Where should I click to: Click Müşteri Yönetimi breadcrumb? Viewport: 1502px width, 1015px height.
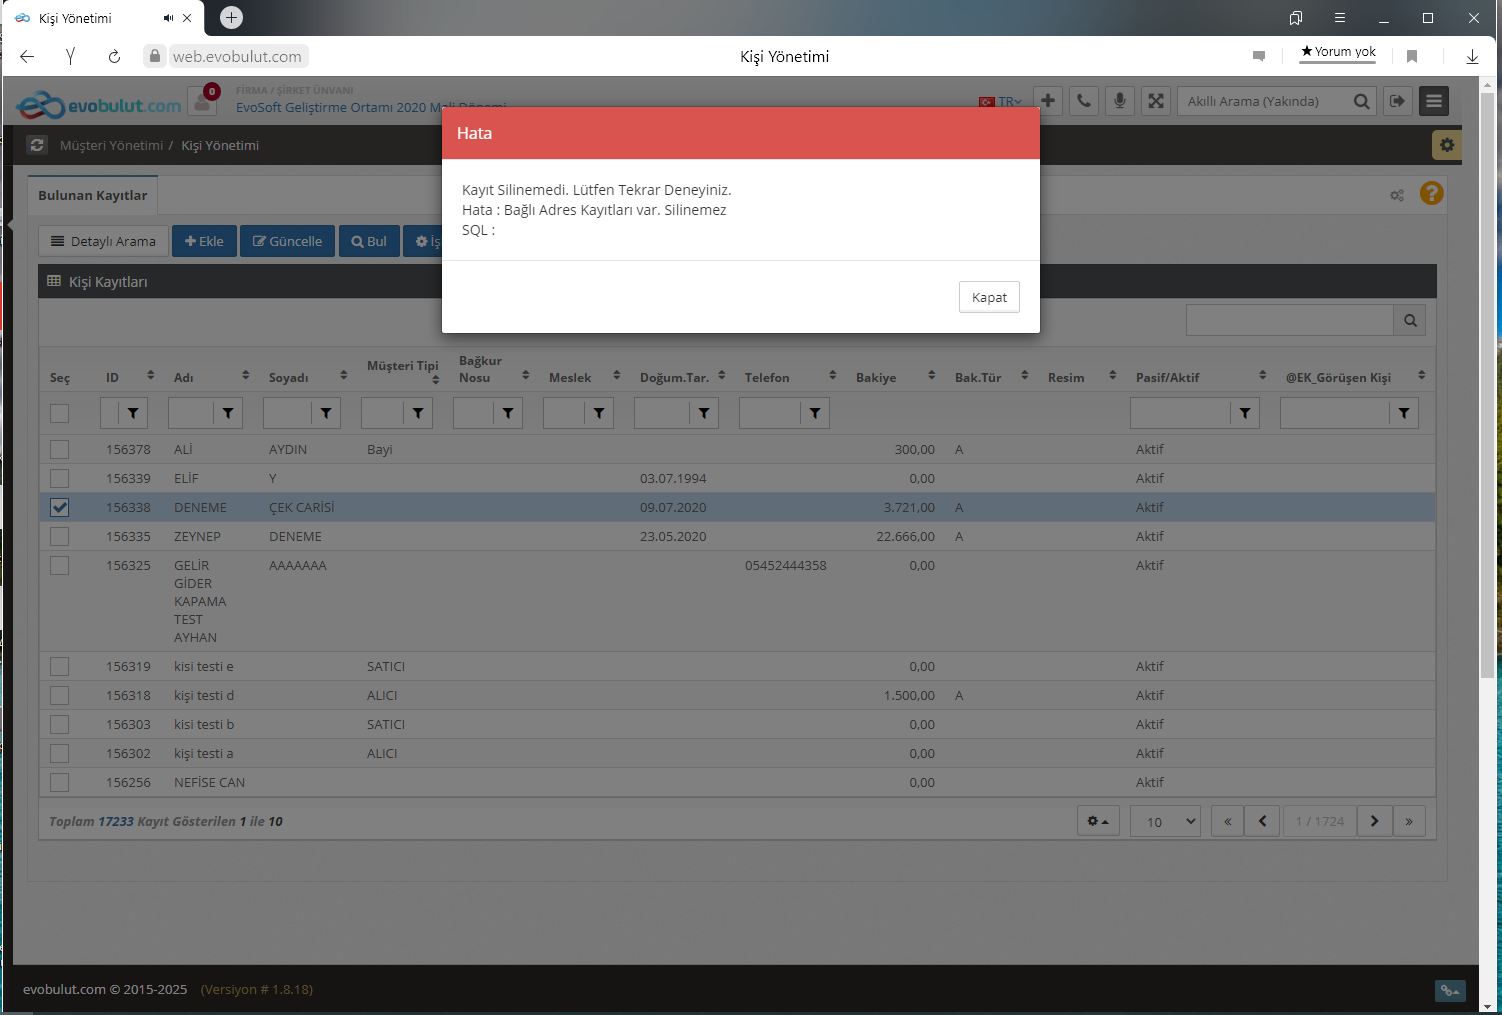click(111, 145)
